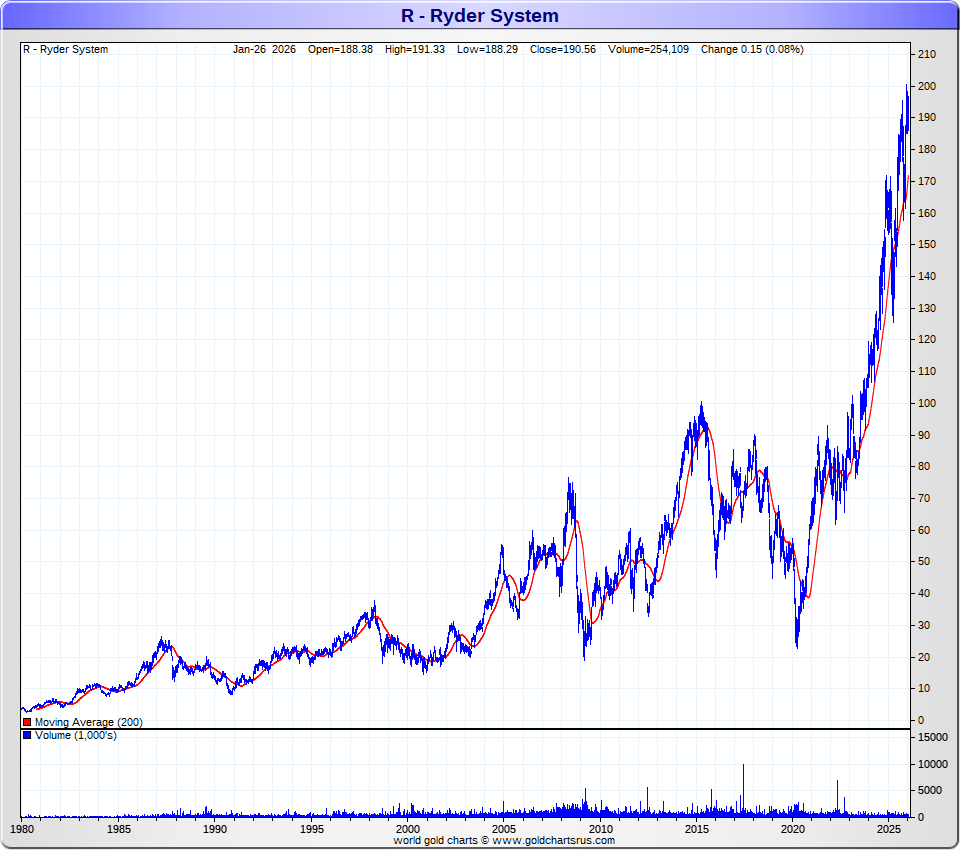Click the red Moving Average legend swatch
This screenshot has height=850, width=960.
coord(27,722)
